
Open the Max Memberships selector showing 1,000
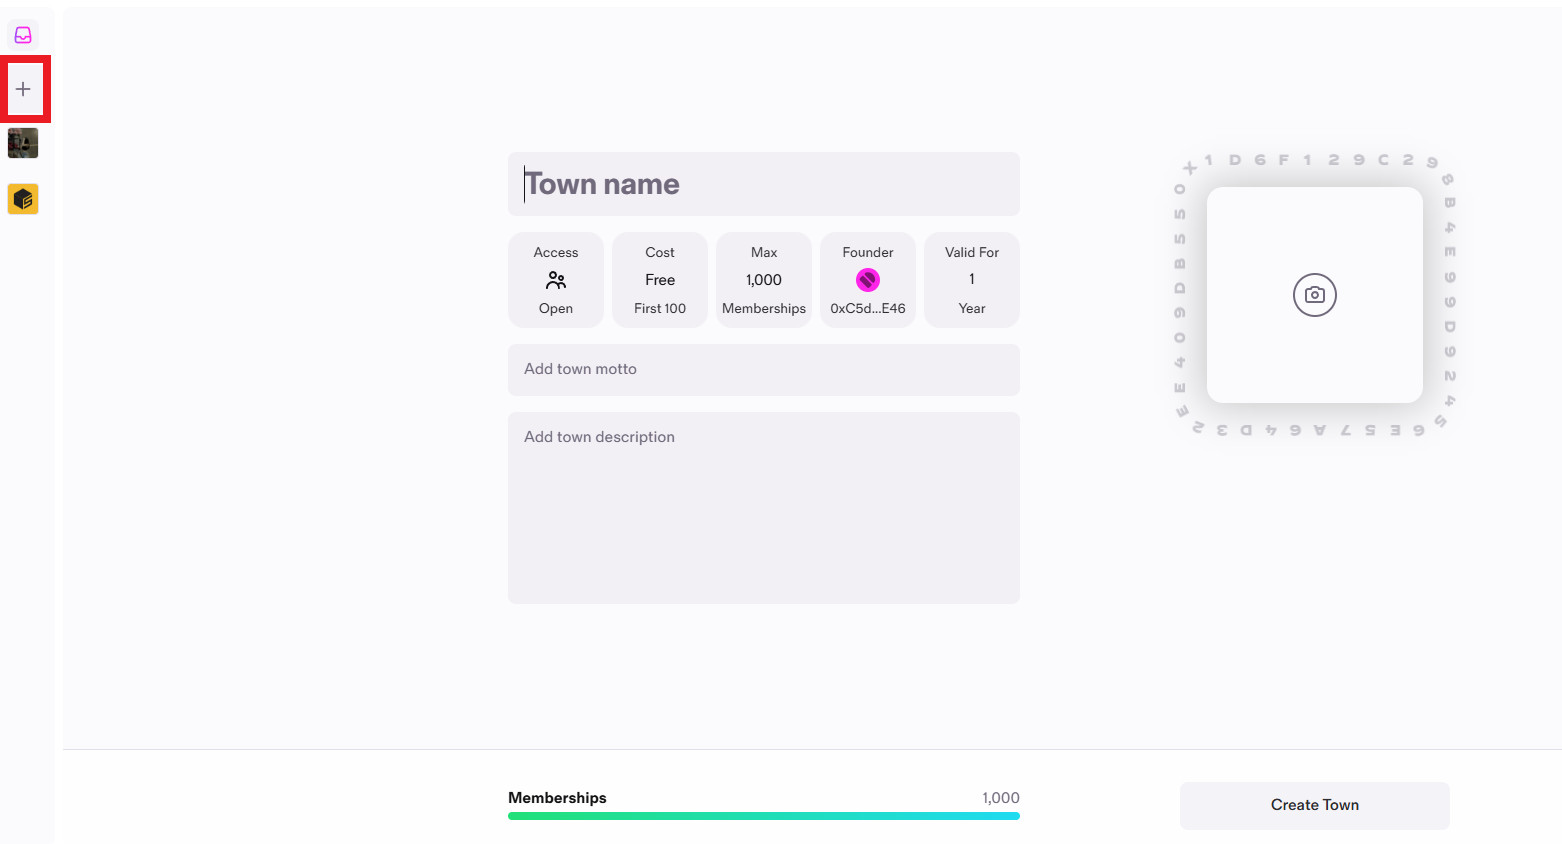pos(763,280)
